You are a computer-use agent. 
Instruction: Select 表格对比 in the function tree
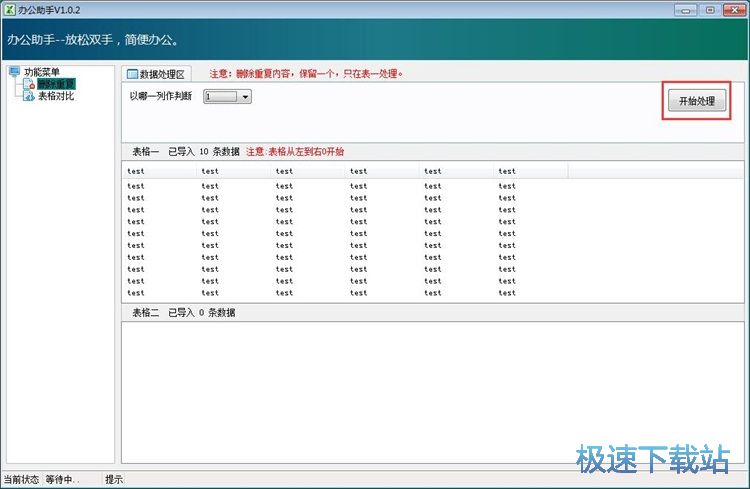pyautogui.click(x=56, y=97)
